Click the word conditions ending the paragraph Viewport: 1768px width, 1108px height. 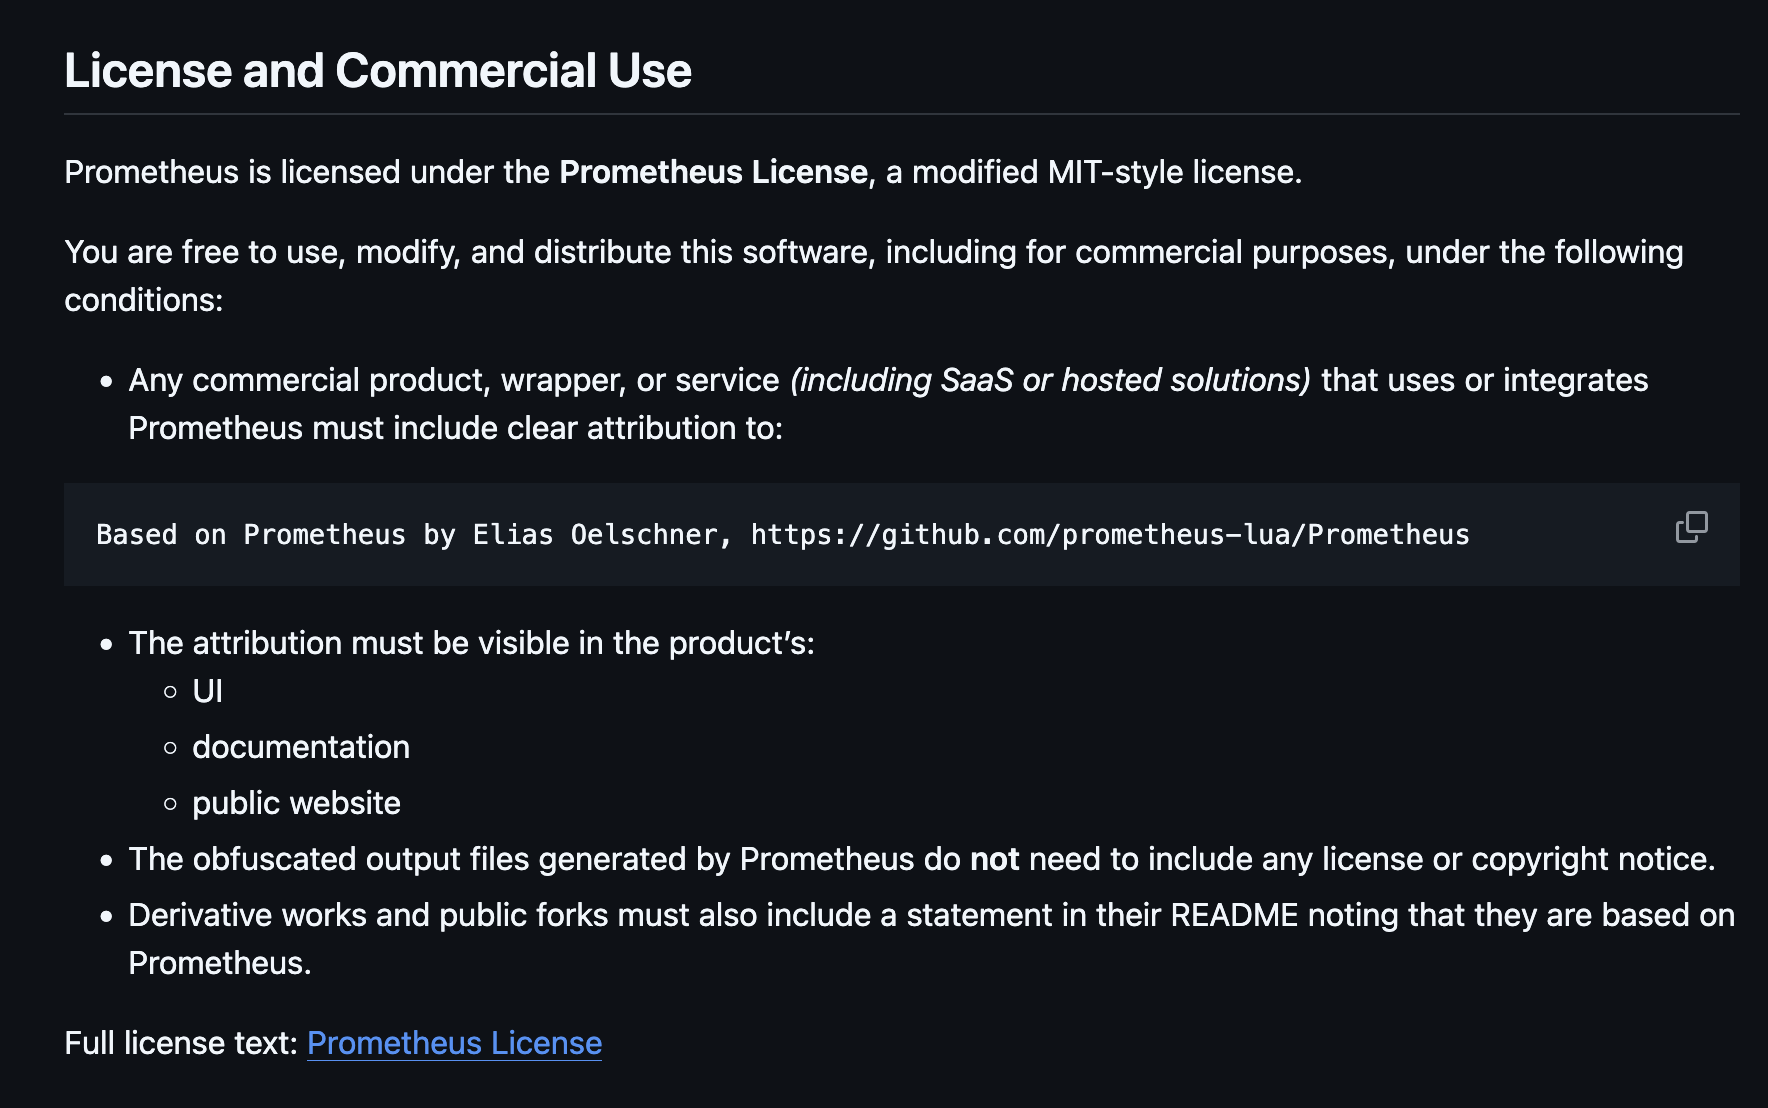click(144, 300)
